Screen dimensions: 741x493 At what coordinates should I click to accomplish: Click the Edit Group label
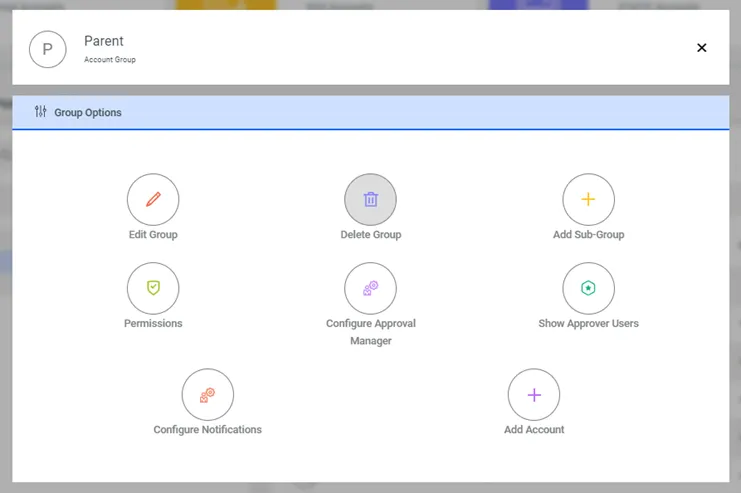(x=153, y=235)
